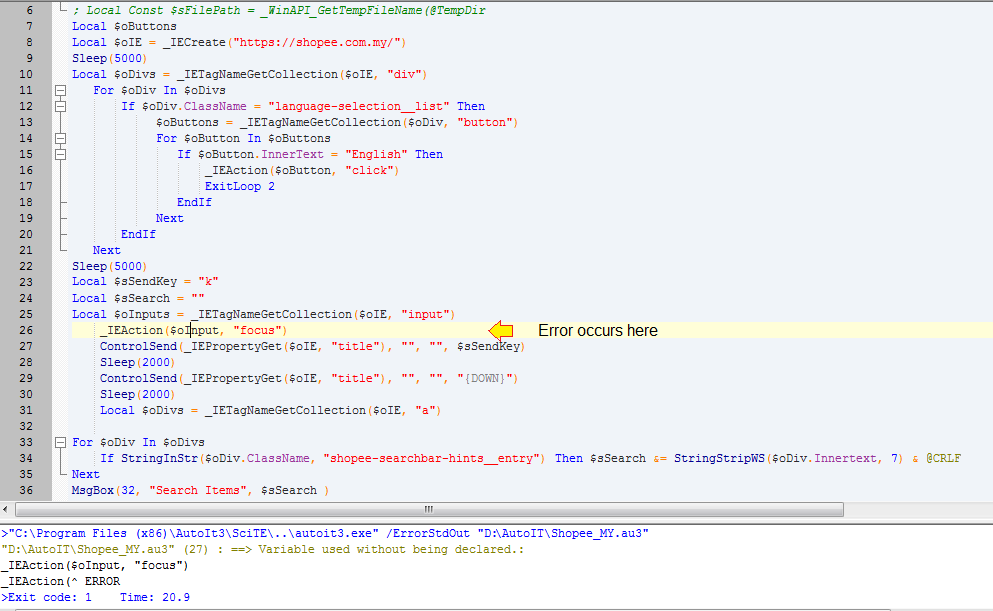Collapse the If block fold at line 12

[x=60, y=106]
